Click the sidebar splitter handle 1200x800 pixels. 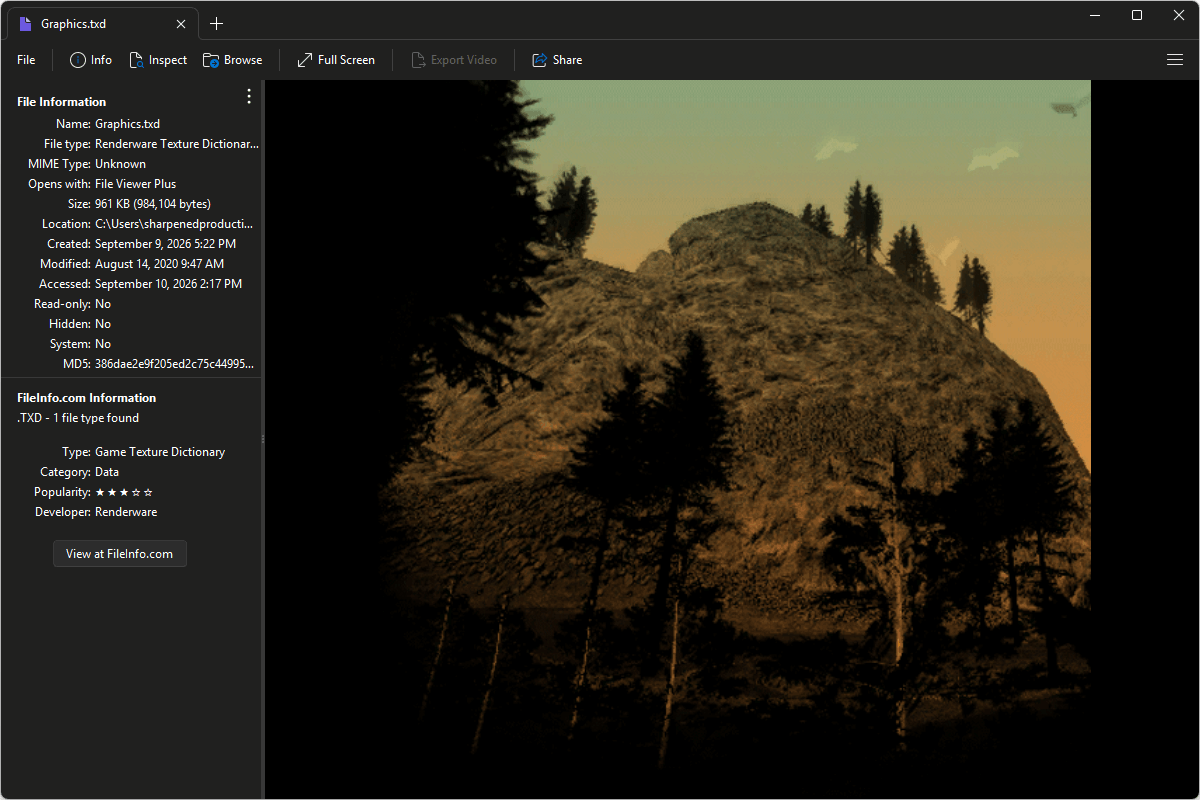pyautogui.click(x=263, y=440)
